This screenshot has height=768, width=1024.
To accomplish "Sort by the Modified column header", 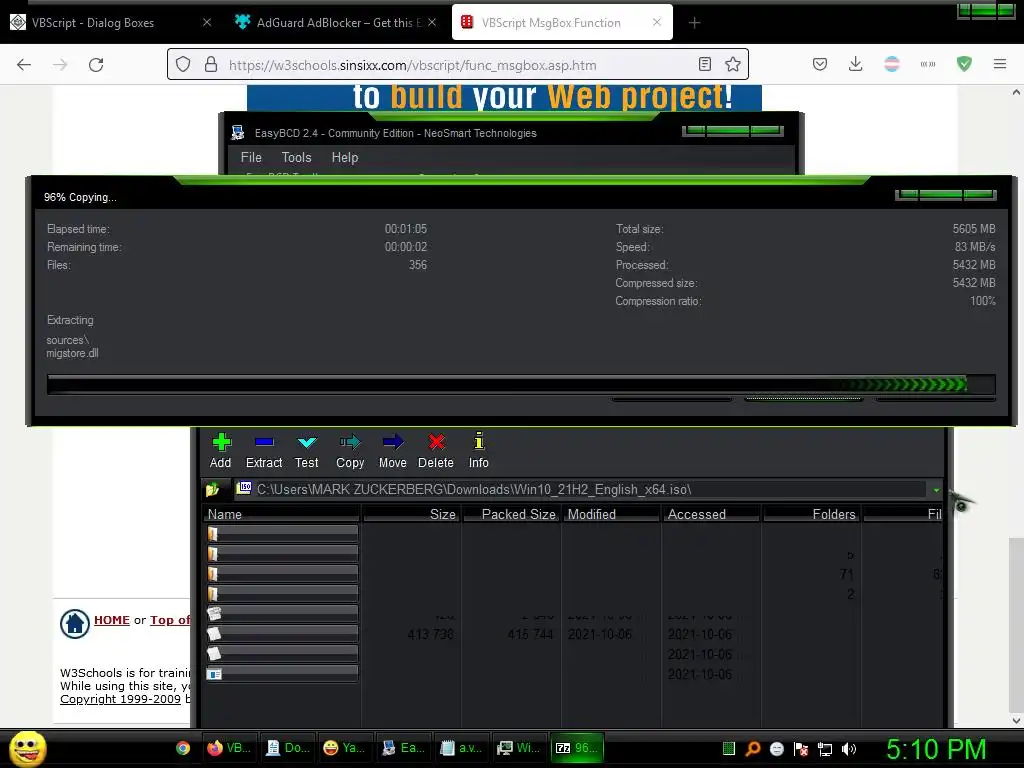I will (611, 514).
